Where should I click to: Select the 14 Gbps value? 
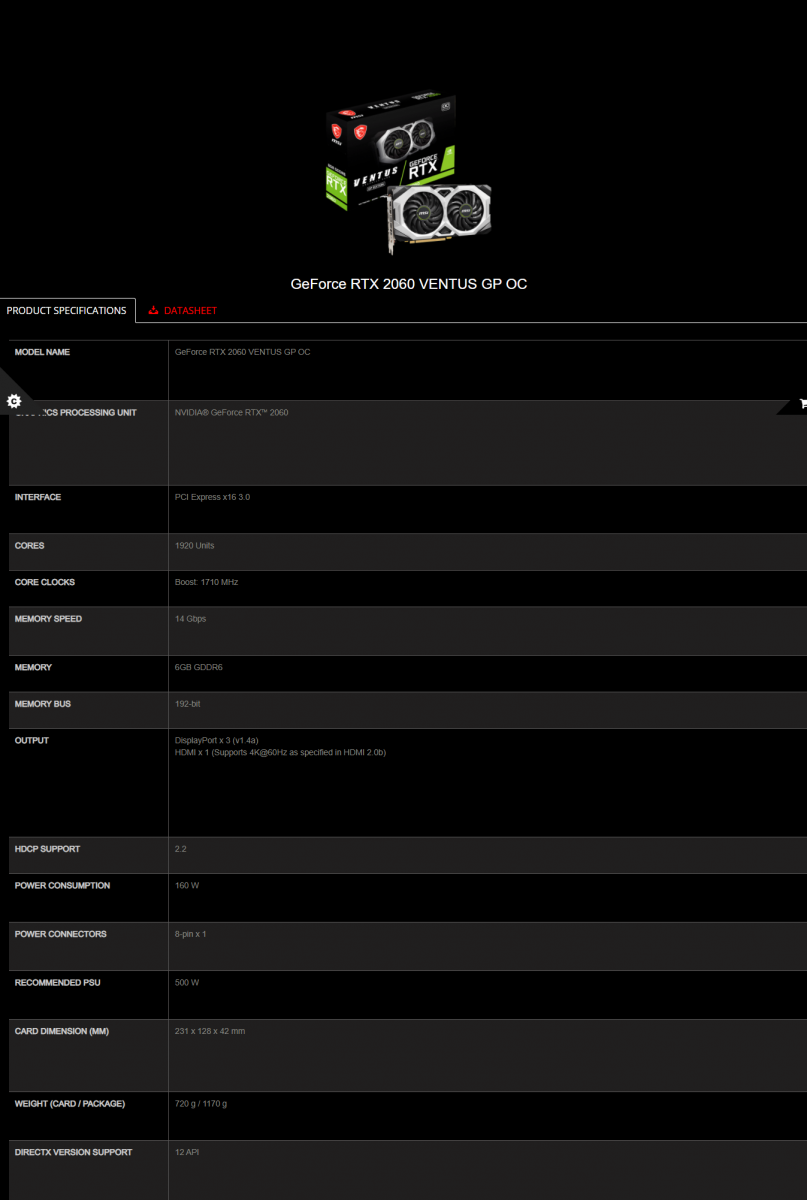coord(191,619)
